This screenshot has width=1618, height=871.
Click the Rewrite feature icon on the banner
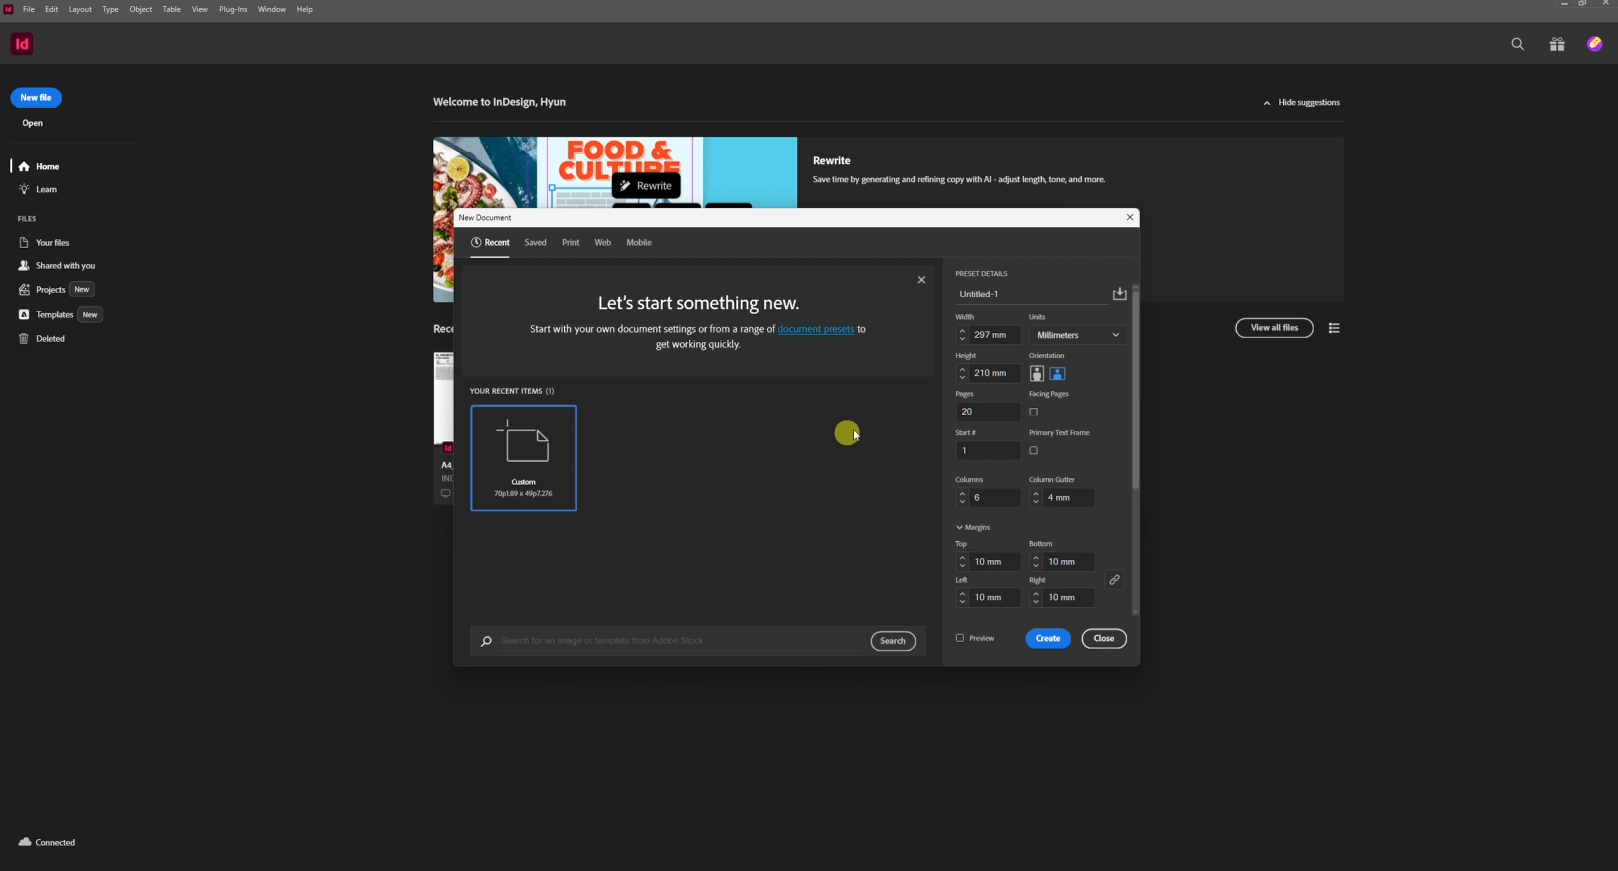point(626,186)
